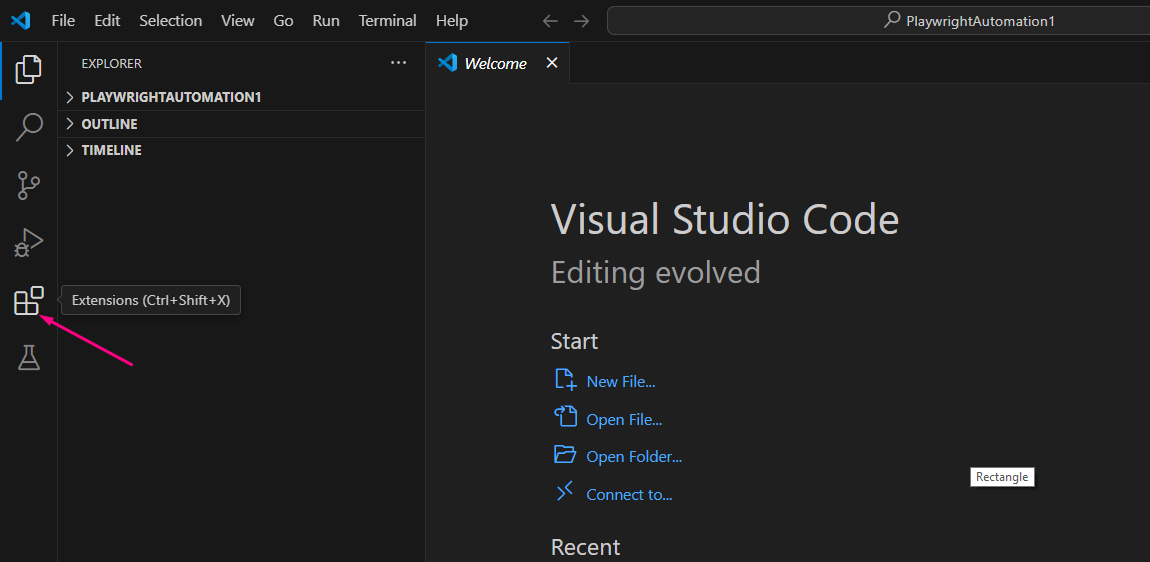Open the Extensions view icon

tap(29, 301)
